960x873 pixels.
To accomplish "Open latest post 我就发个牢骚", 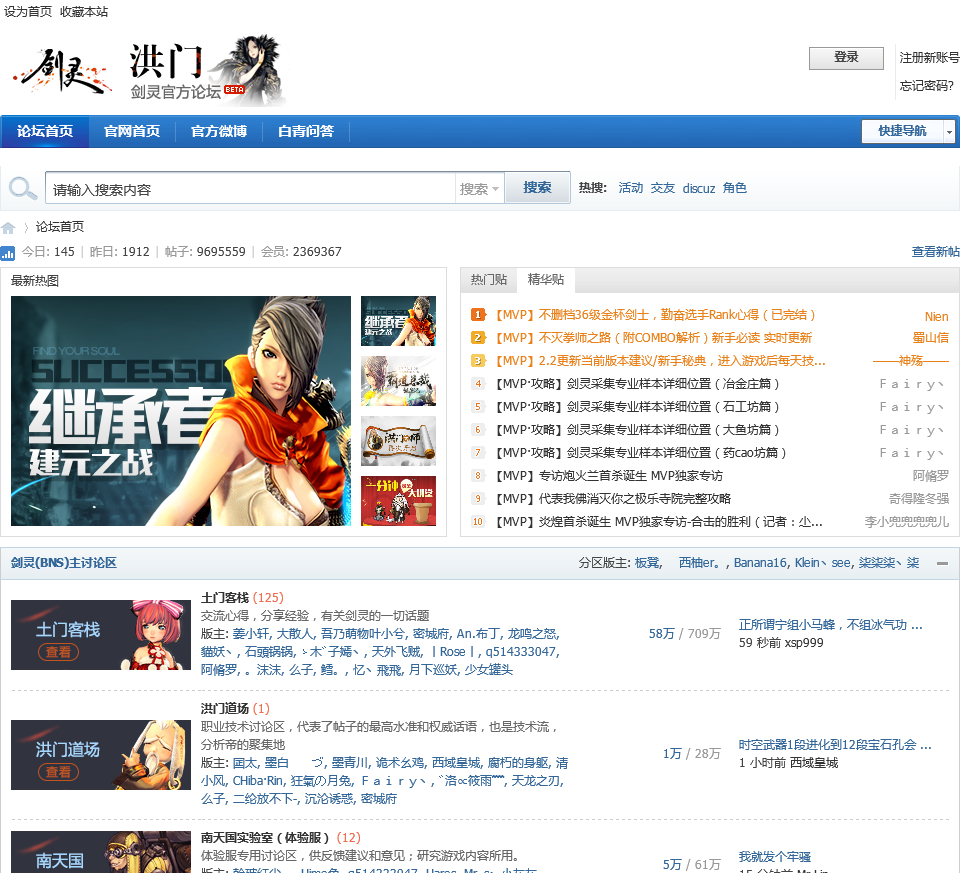I will pos(774,856).
